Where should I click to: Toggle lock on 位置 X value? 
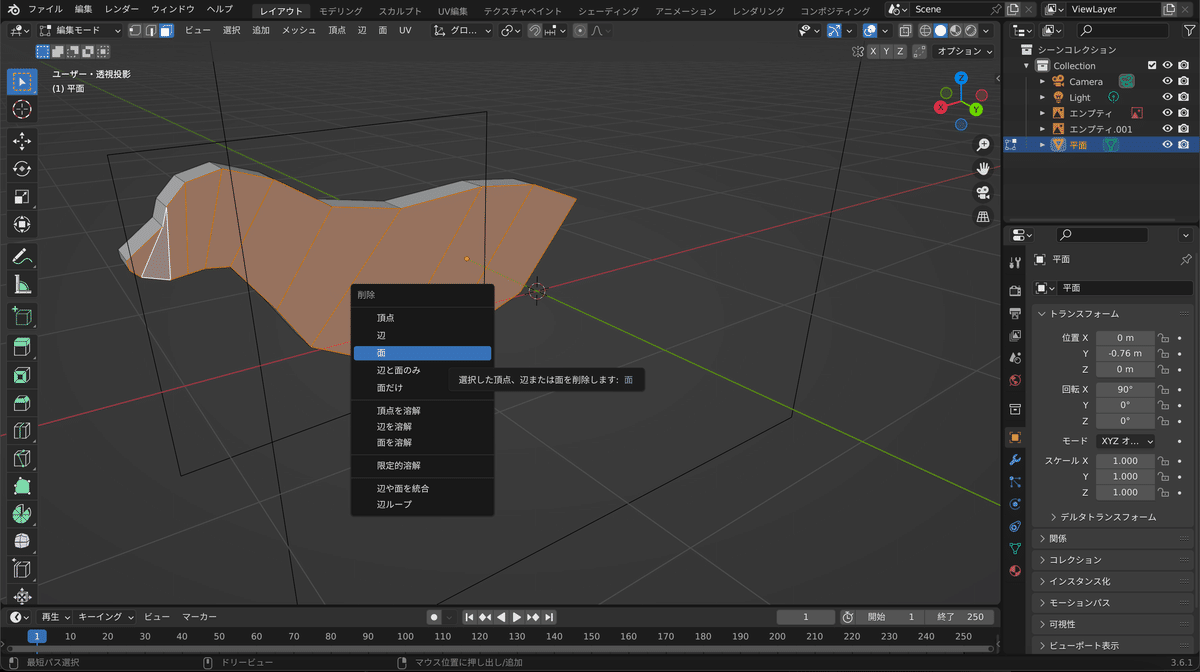click(1164, 338)
